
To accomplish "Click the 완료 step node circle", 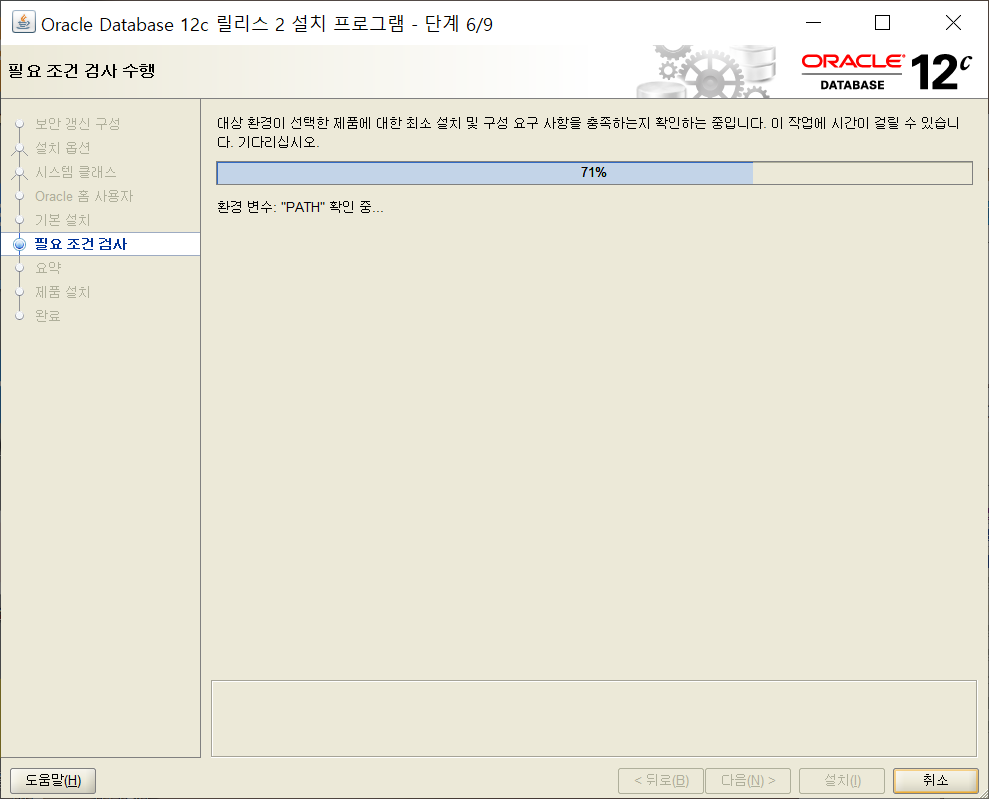I will pos(19,315).
